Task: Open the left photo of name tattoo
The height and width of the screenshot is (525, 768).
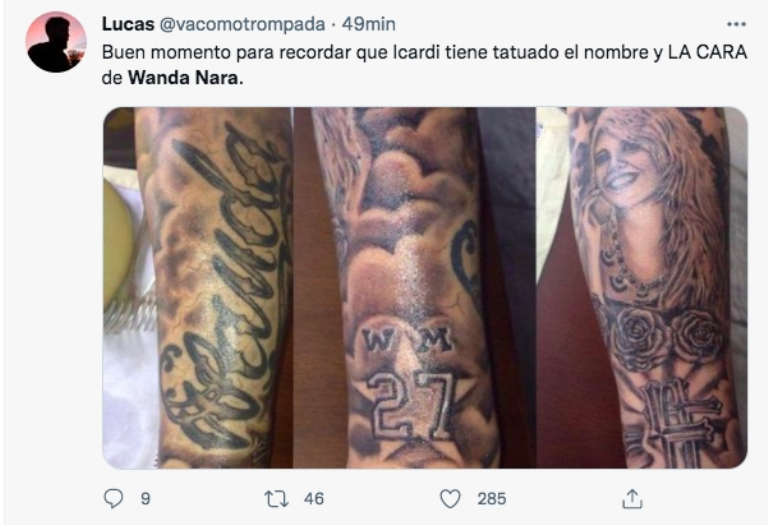Action: 198,287
